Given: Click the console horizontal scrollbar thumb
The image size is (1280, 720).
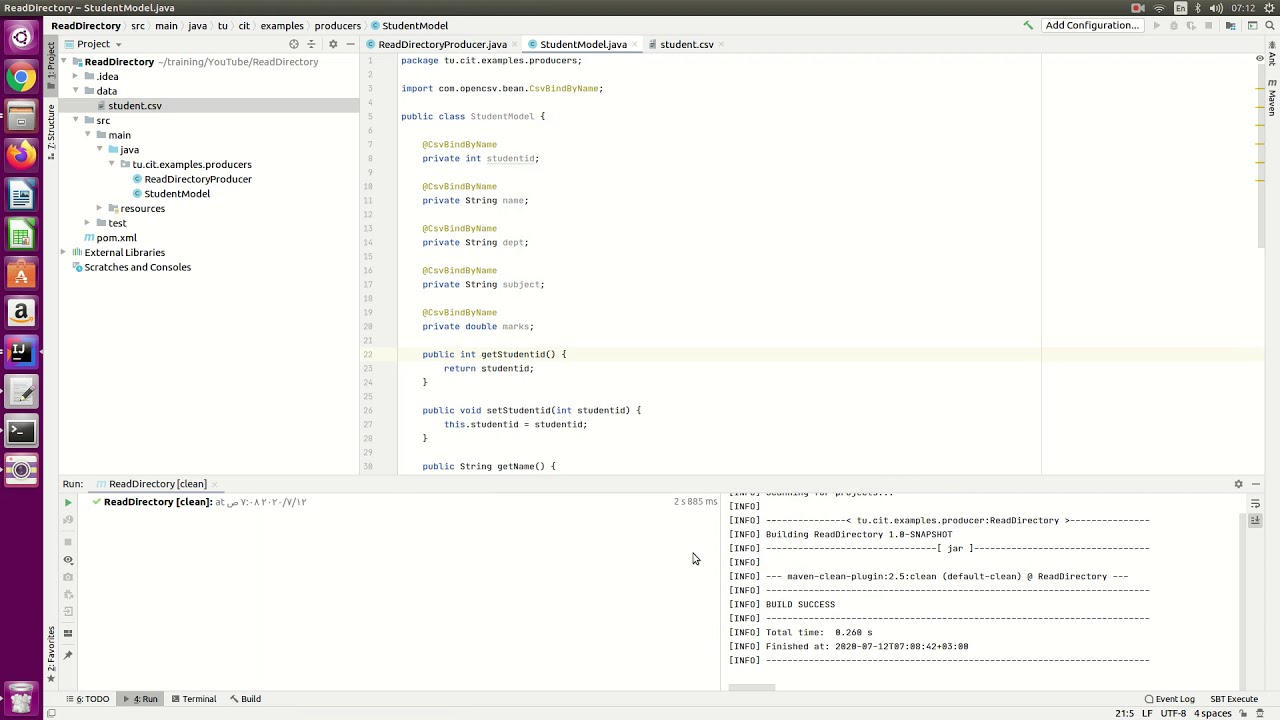Looking at the screenshot, I should pyautogui.click(x=751, y=688).
